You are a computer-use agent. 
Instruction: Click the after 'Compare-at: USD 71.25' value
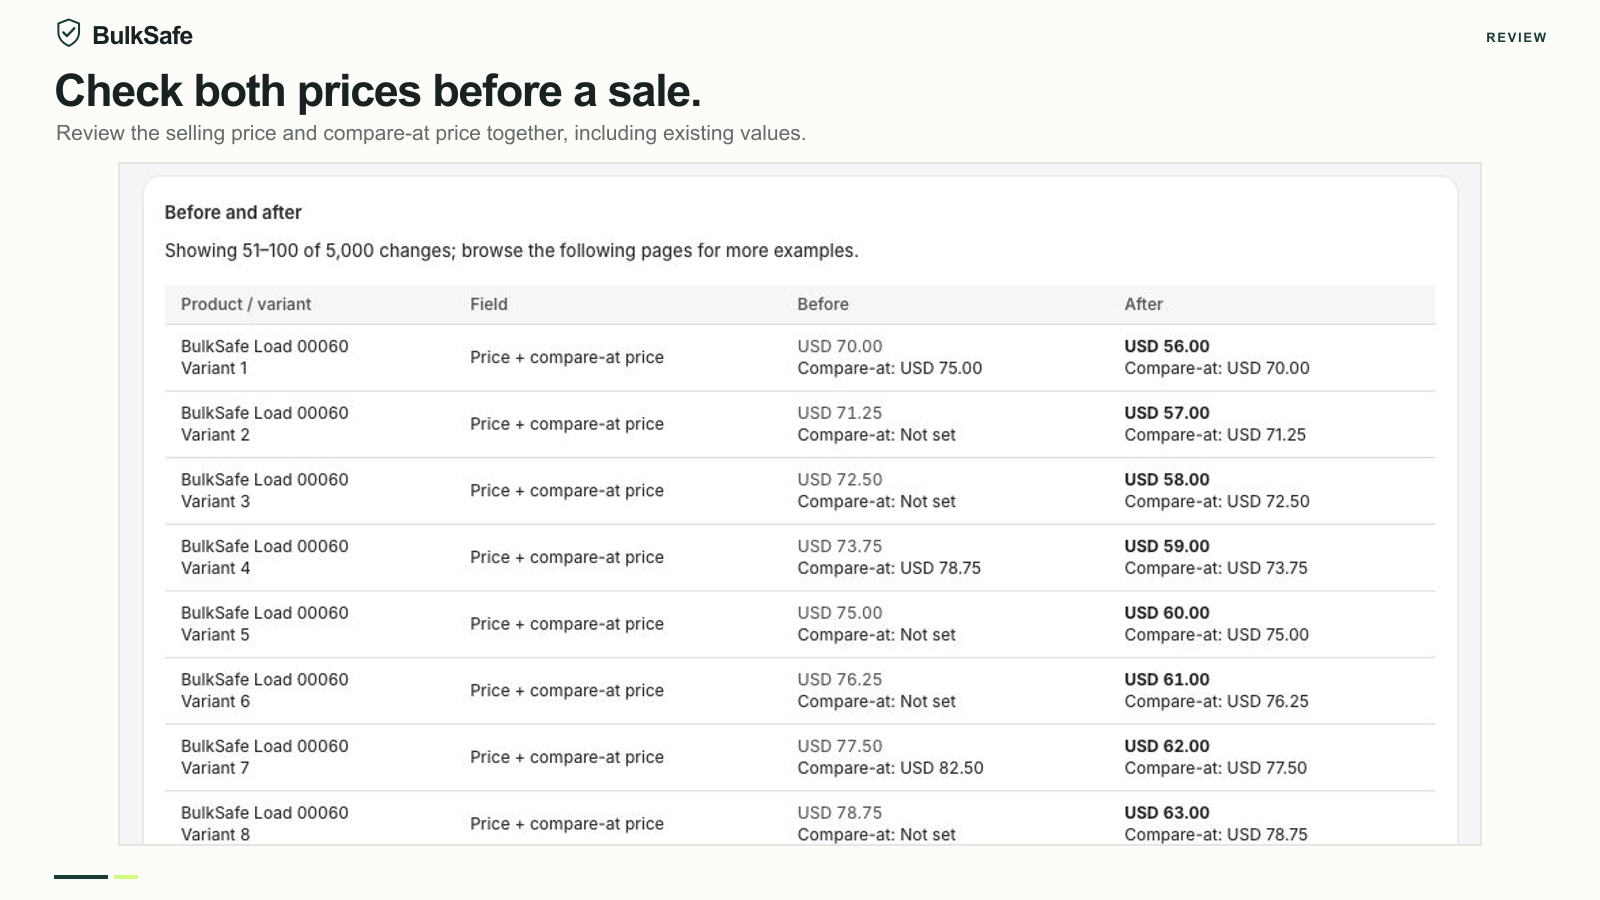point(1215,435)
